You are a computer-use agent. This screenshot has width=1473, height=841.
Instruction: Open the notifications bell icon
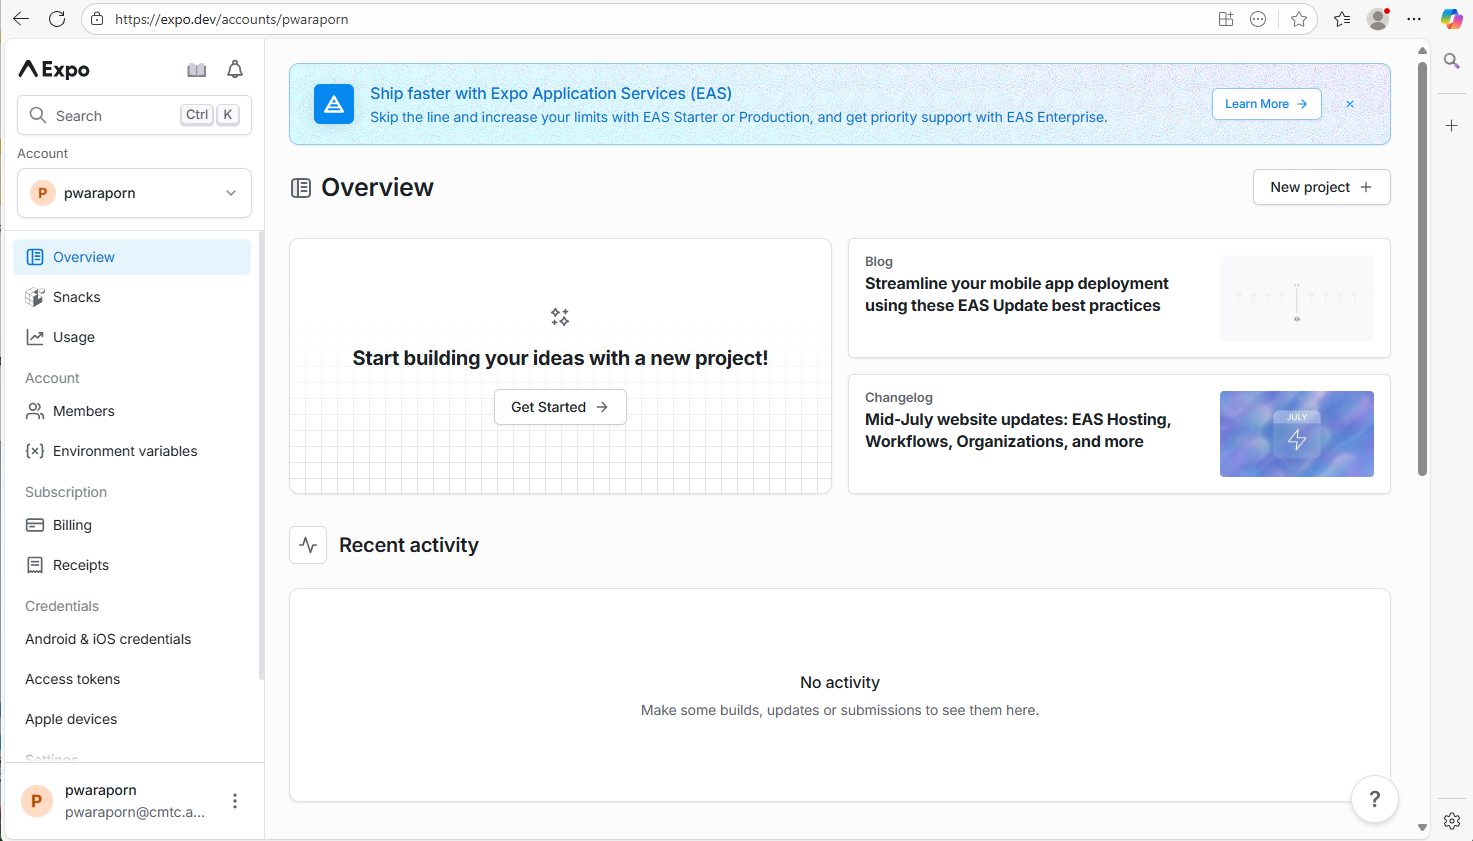pos(235,69)
